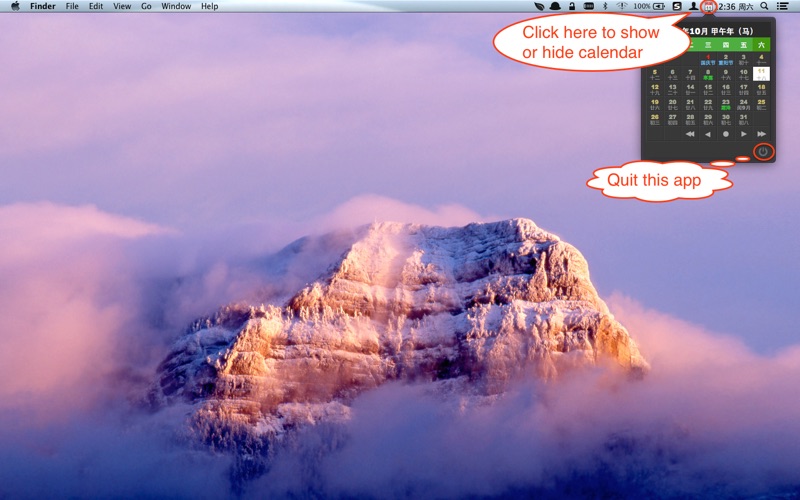Open the Edit menu
800x500 pixels.
point(96,6)
